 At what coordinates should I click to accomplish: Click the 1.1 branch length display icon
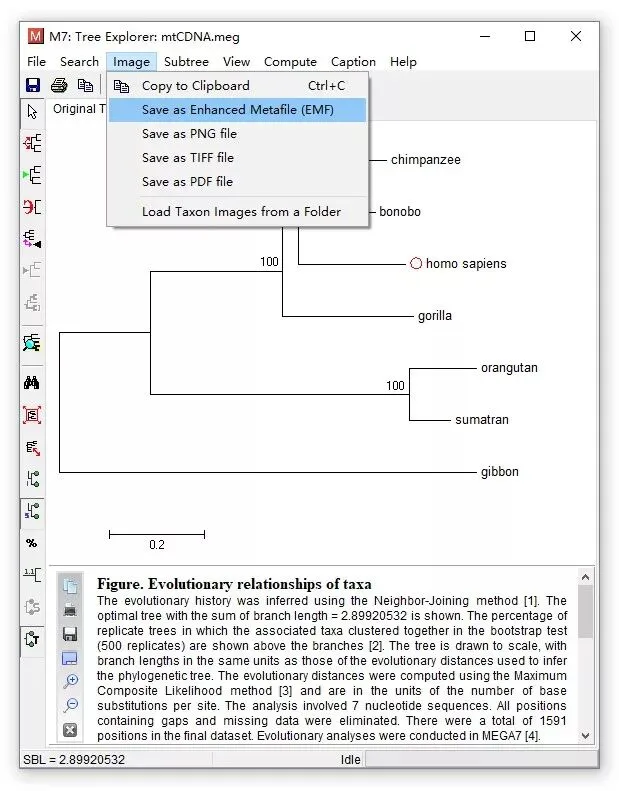32,575
